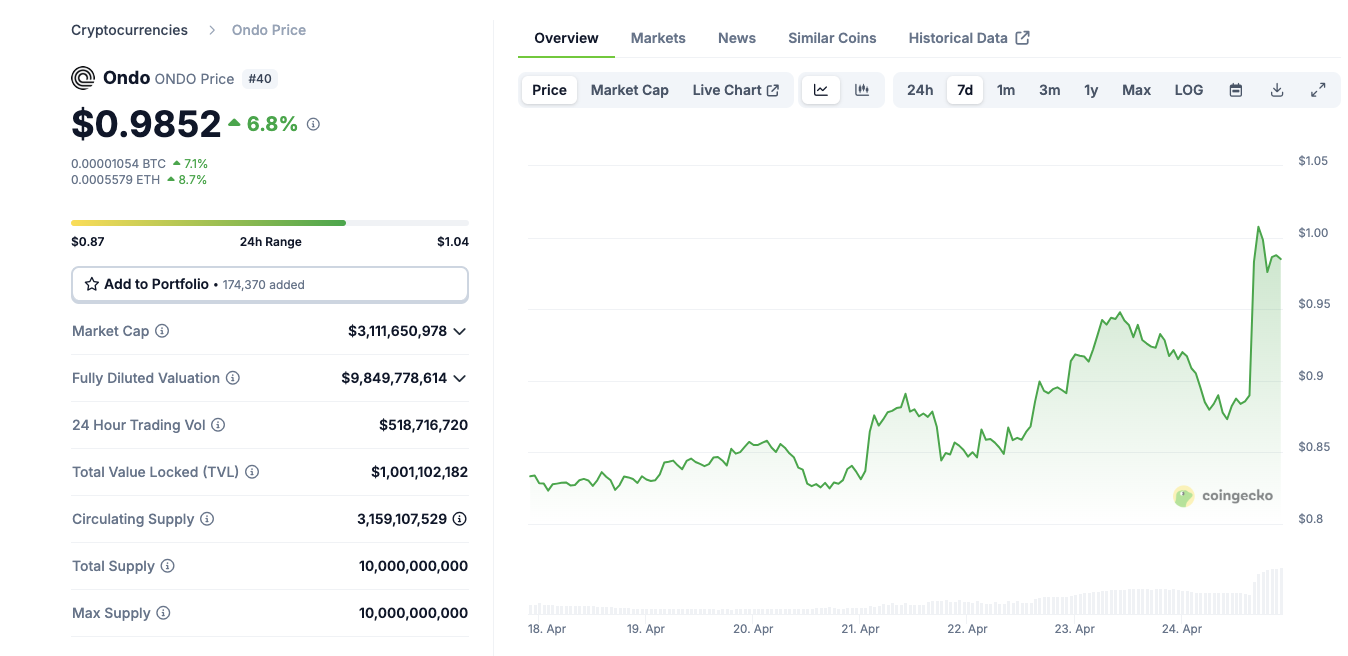Click the CoinGecko logo on the chart
The image size is (1348, 656).
pyautogui.click(x=1184, y=496)
